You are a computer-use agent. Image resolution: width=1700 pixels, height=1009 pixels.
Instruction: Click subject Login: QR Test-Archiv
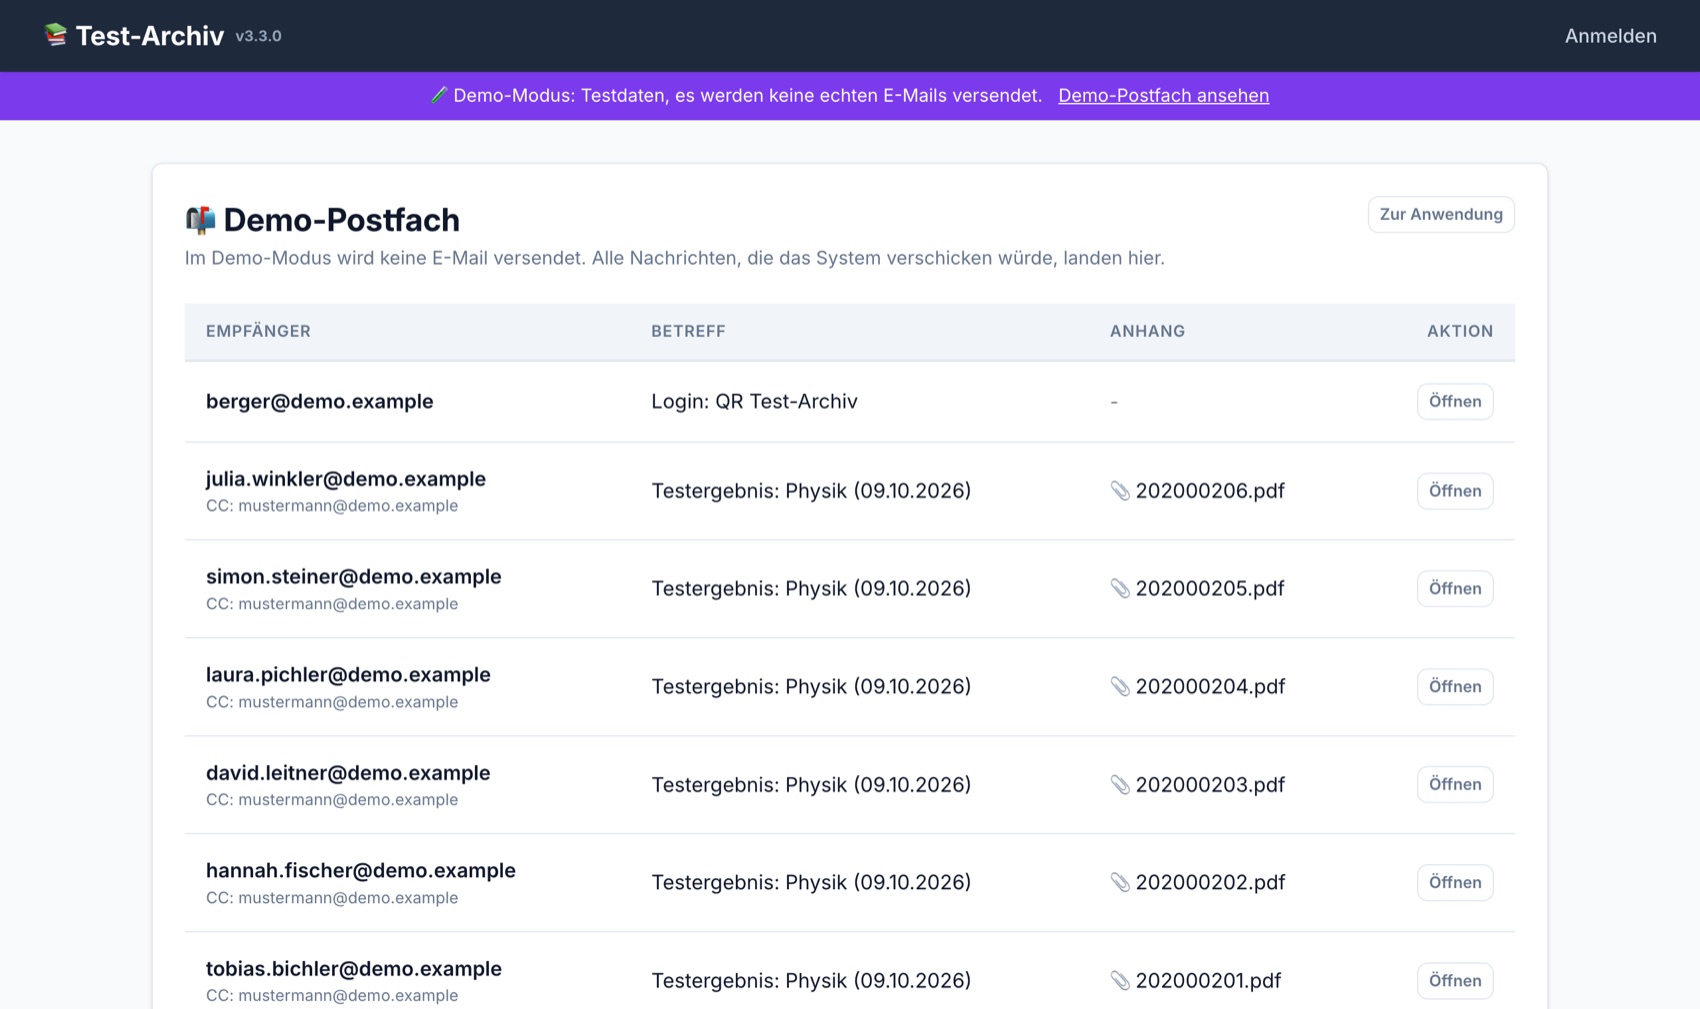click(x=754, y=401)
